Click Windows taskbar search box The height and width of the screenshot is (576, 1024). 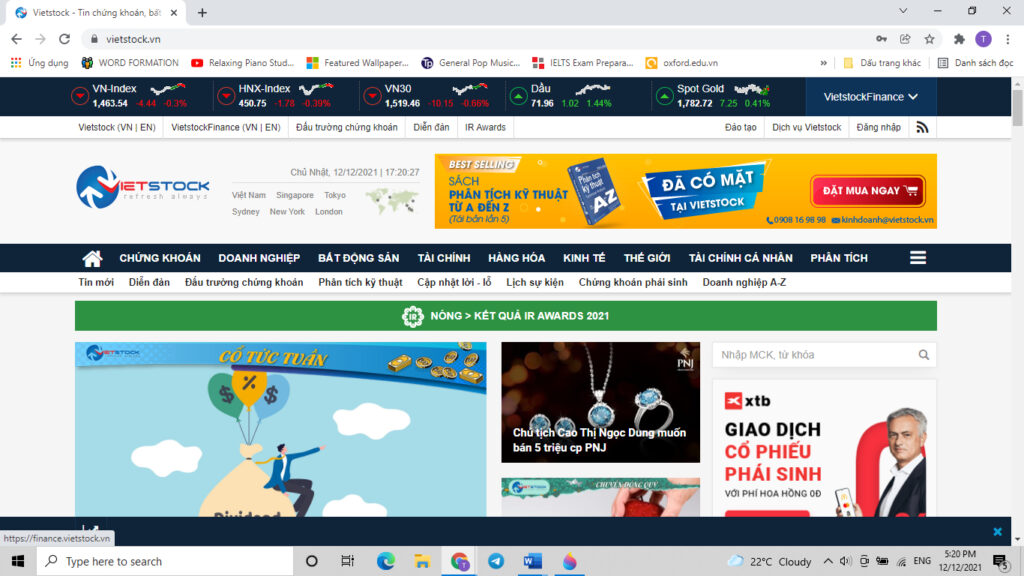tap(165, 561)
